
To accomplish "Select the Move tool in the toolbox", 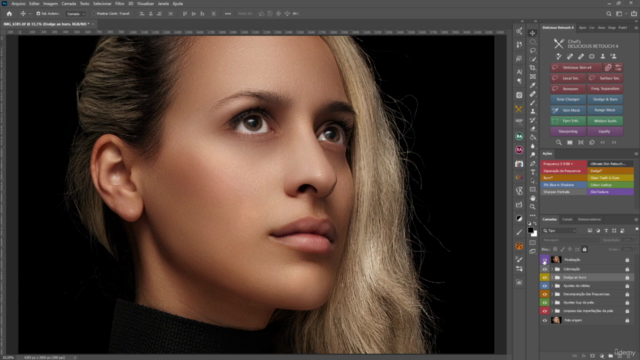I will (533, 33).
